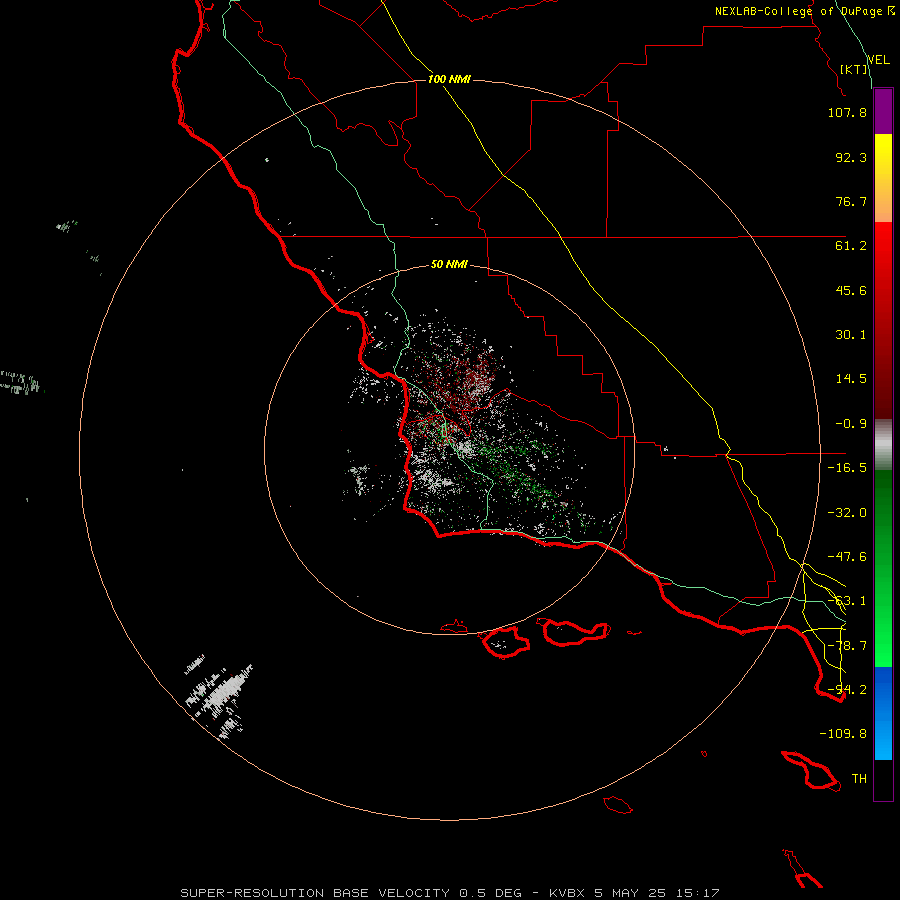Select the -78.7 legend value

pyautogui.click(x=847, y=646)
